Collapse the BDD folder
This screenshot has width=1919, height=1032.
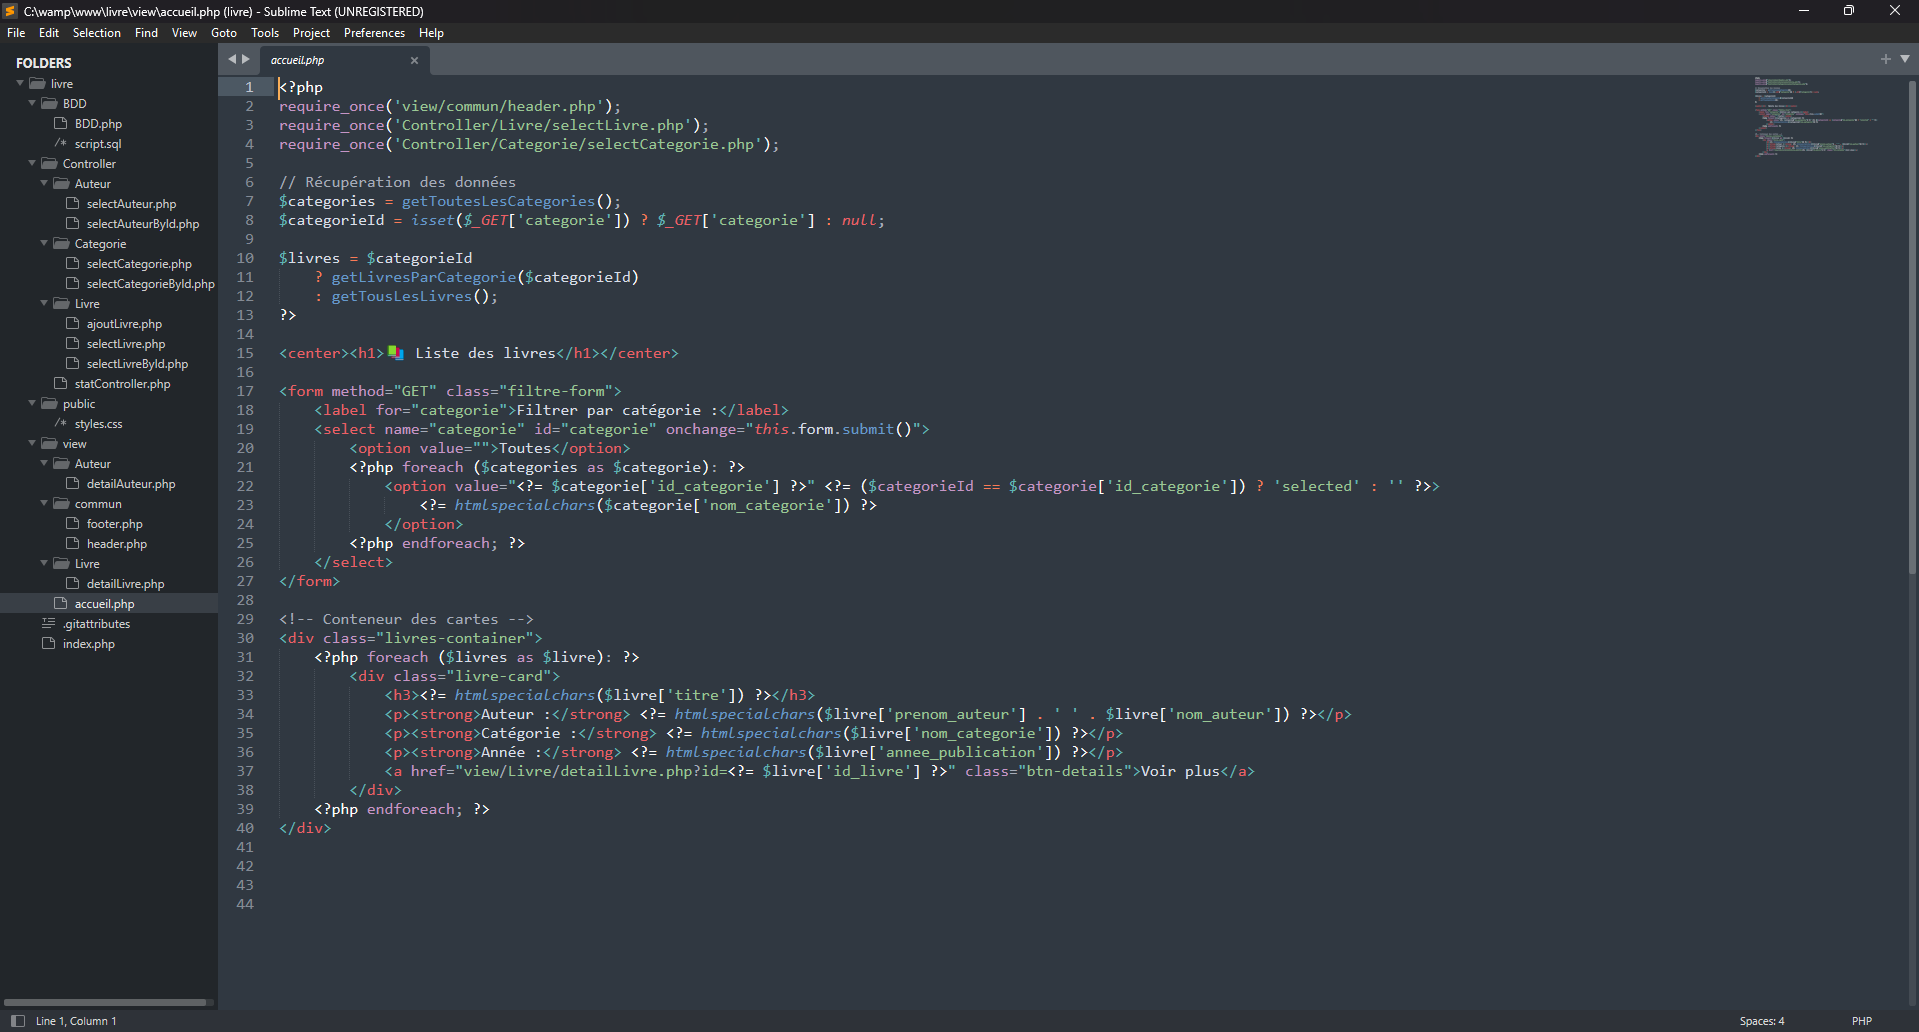pos(32,103)
